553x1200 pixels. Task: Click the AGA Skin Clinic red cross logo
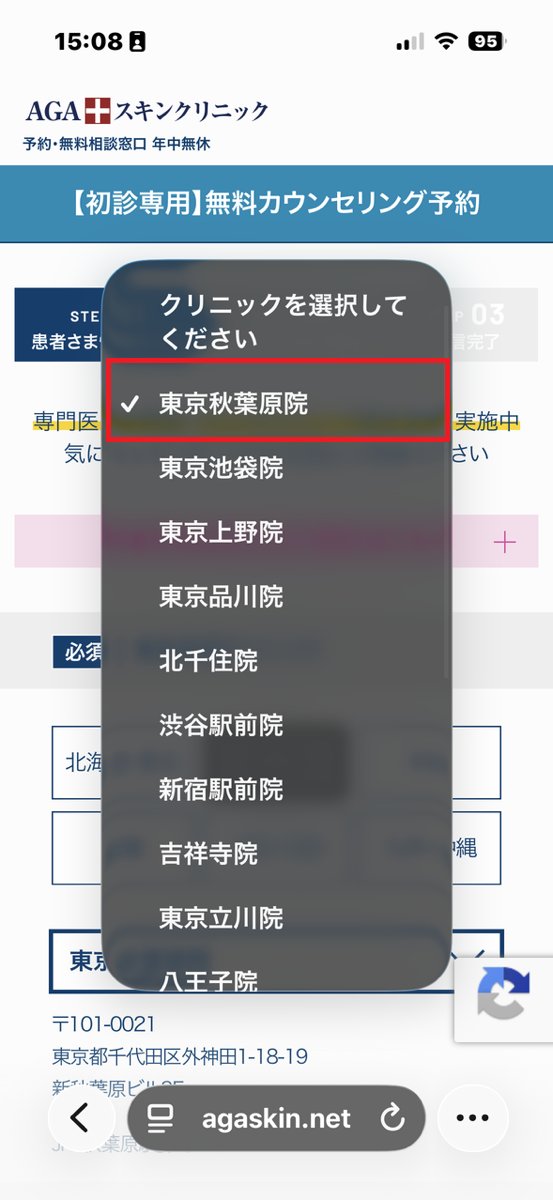click(98, 110)
